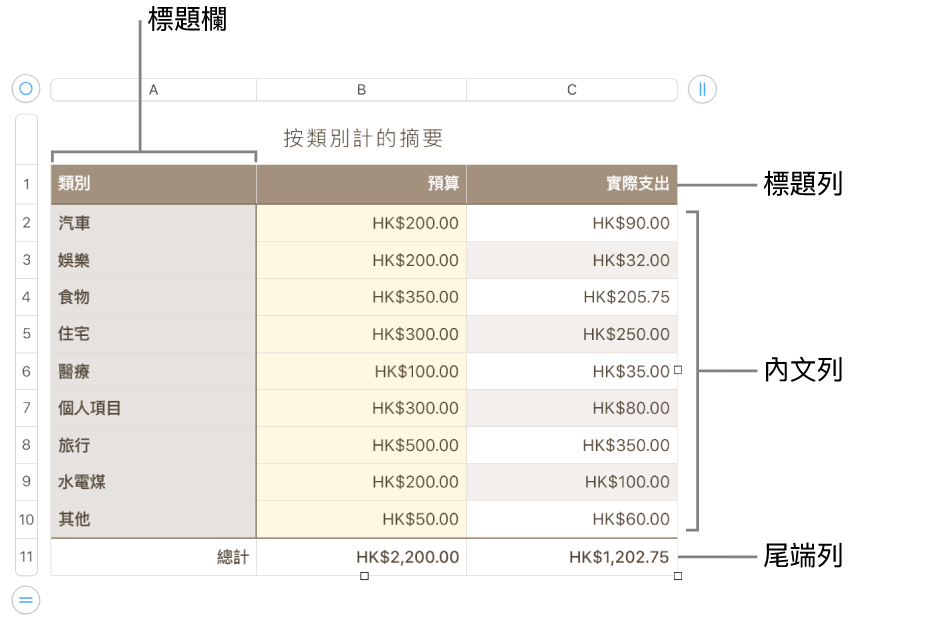Click actual cell HK$90.00
Image resolution: width=928 pixels, height=620 pixels.
(572, 223)
